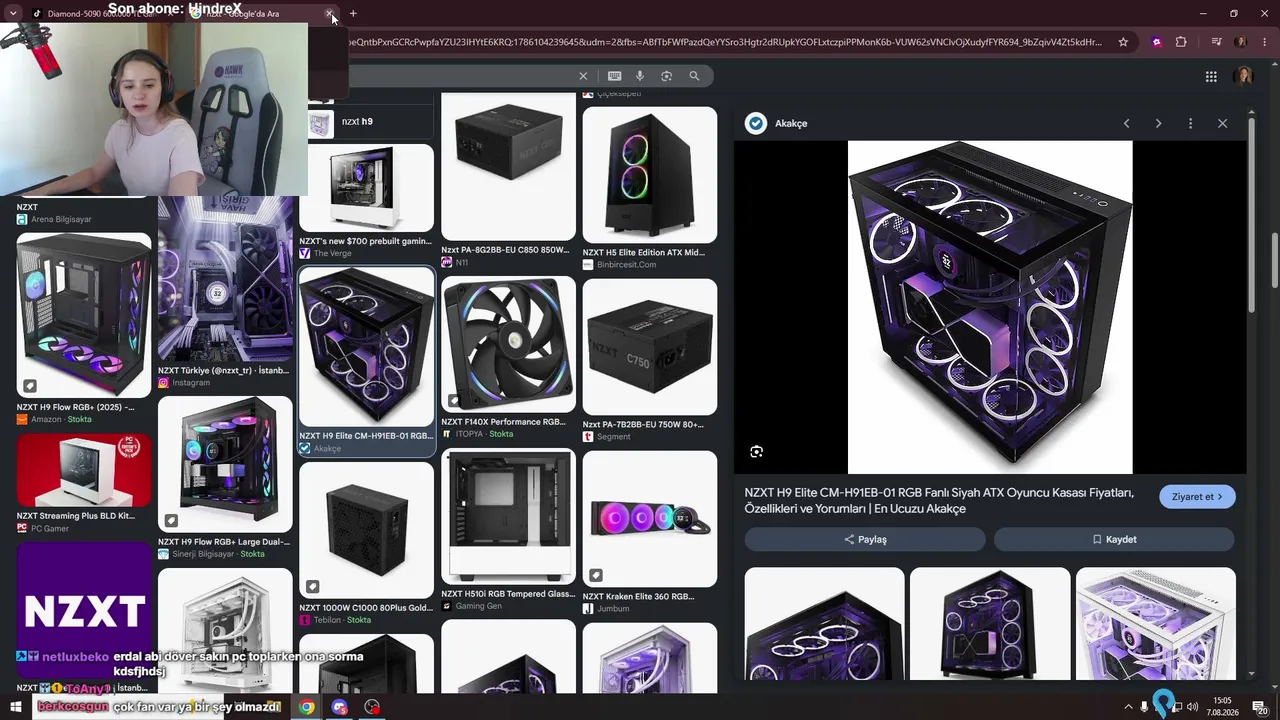Select the NZXT H9 Elite Akakçe grid thumbnail
The image size is (1280, 720).
pyautogui.click(x=366, y=347)
